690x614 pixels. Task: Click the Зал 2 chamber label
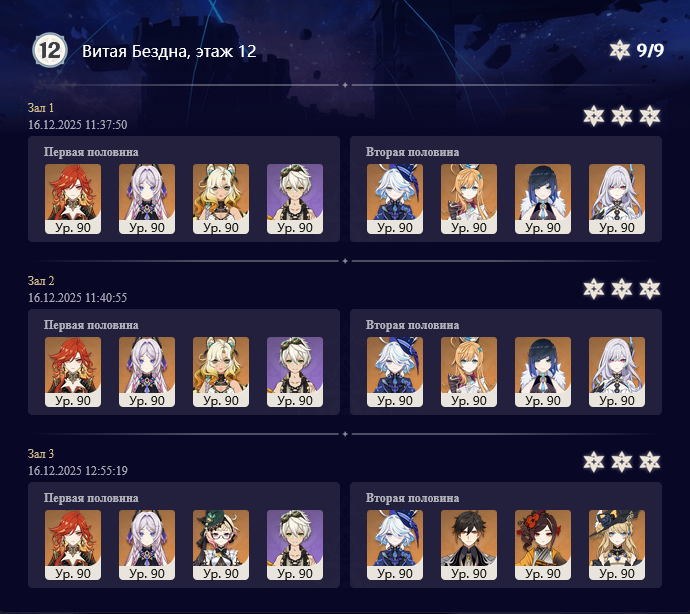[x=41, y=280]
